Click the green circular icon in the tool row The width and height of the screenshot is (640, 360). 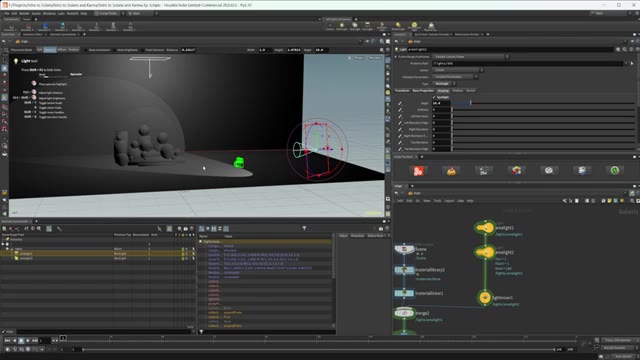point(614,171)
